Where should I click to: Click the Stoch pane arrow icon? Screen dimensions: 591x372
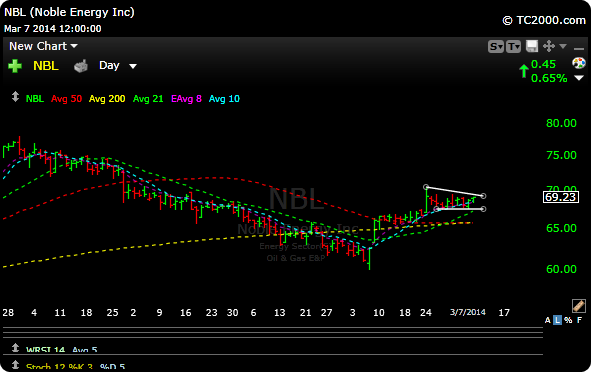tap(15, 365)
